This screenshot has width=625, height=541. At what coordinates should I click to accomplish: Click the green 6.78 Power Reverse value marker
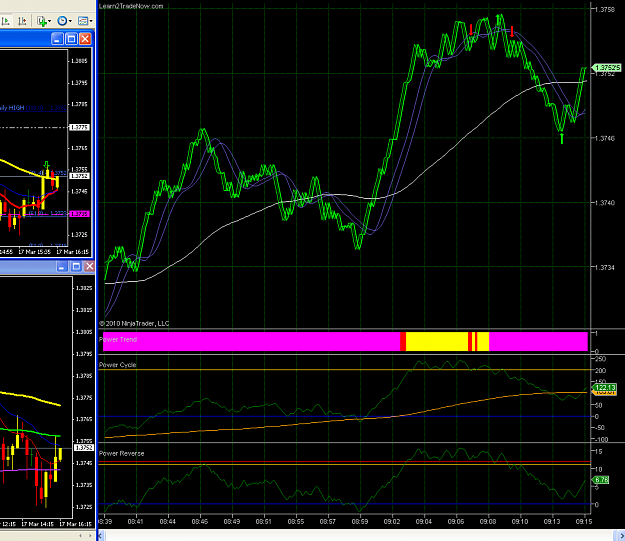click(x=601, y=480)
